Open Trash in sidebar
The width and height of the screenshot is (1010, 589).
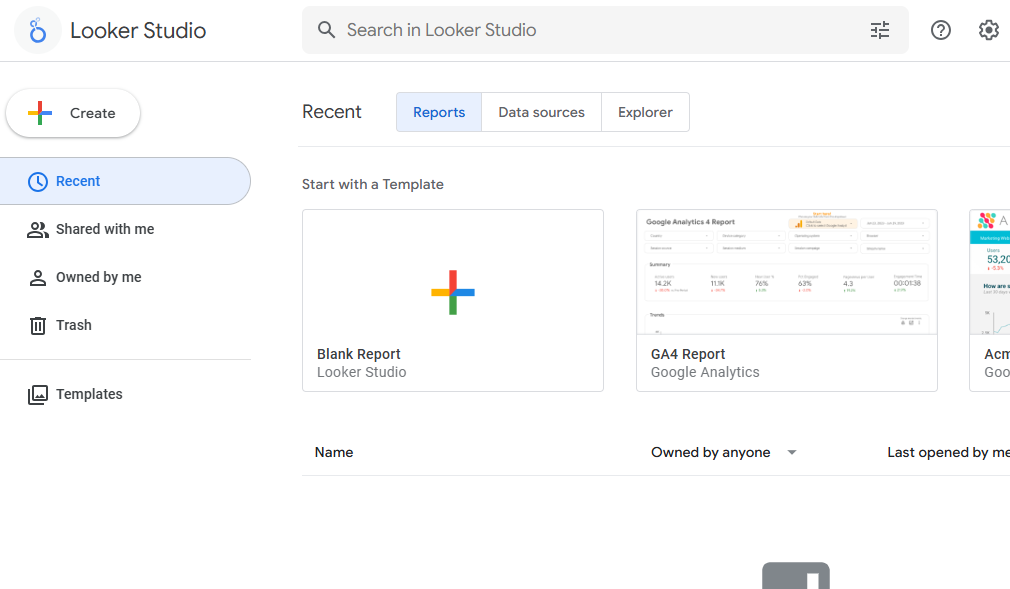125,325
